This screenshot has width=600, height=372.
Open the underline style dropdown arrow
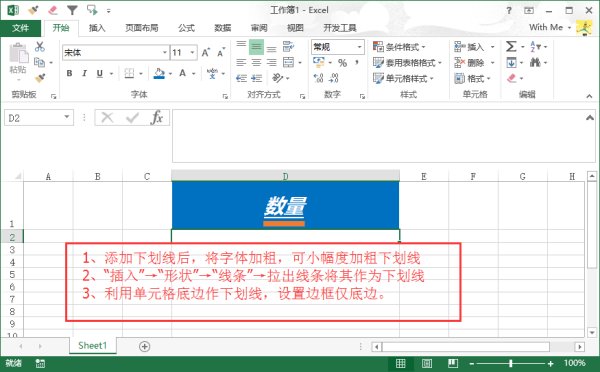[111, 73]
